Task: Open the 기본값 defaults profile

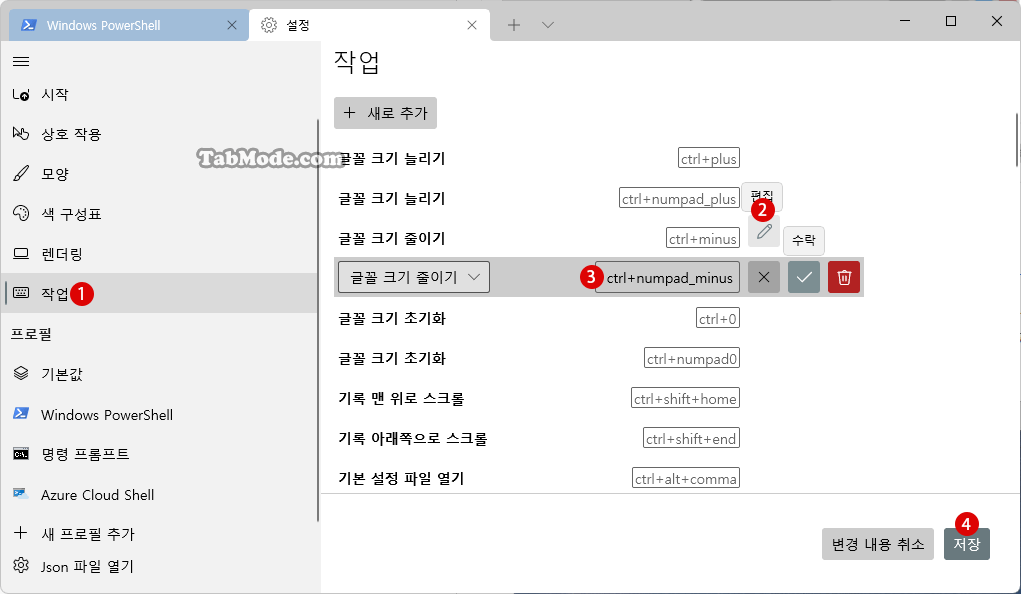Action: tap(160, 374)
